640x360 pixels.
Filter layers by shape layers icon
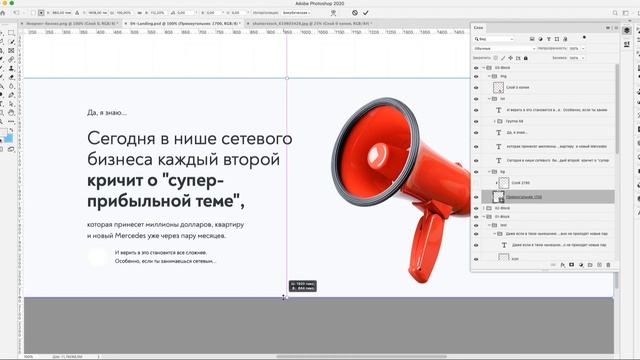click(557, 39)
